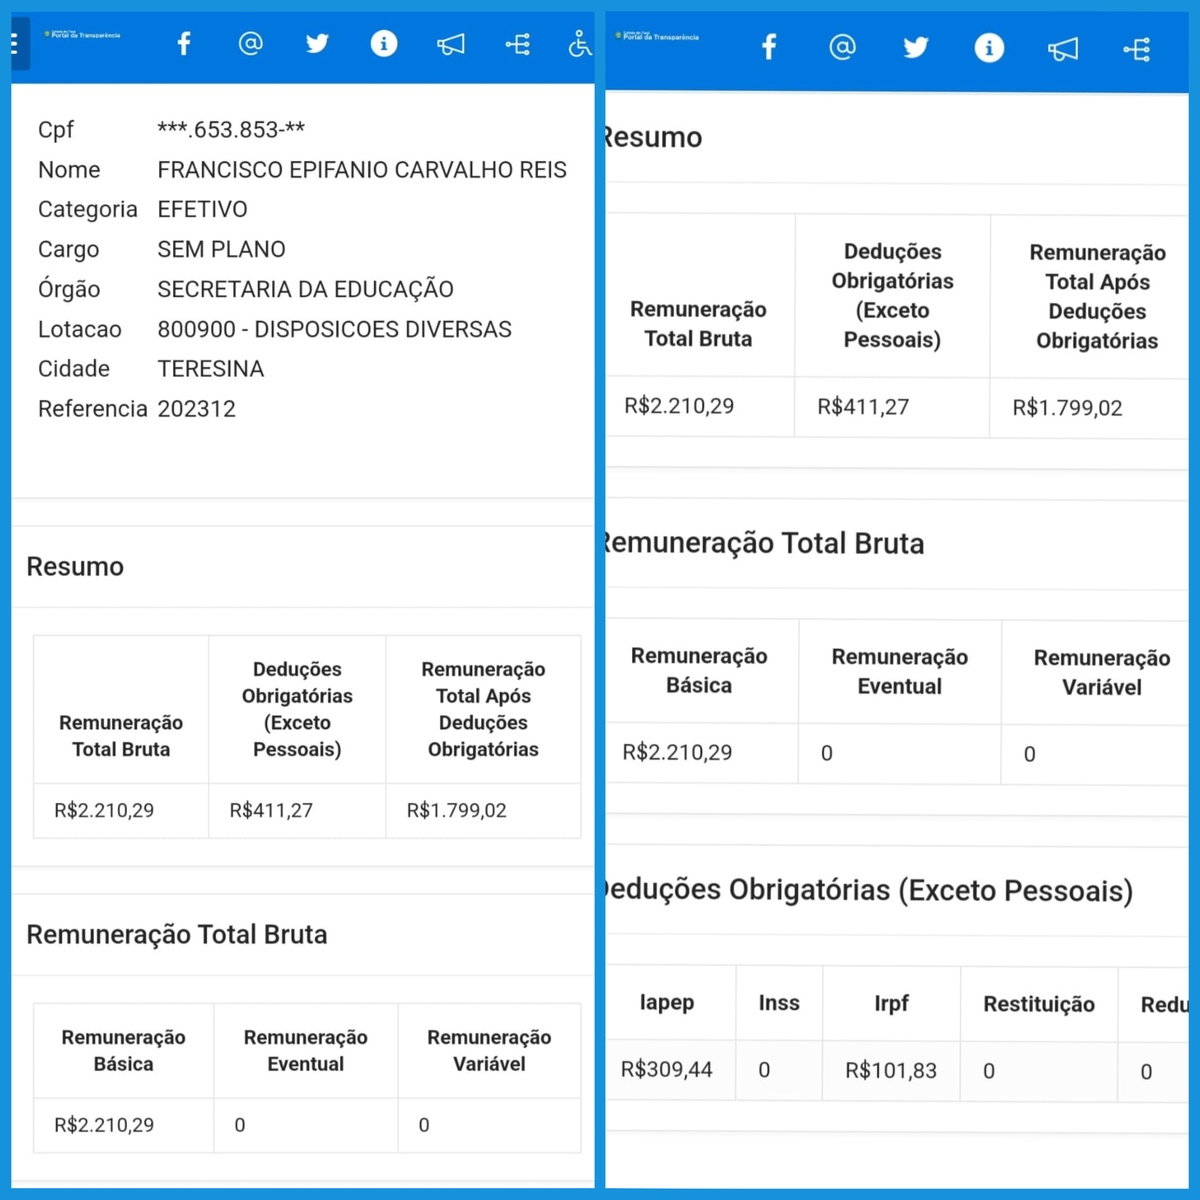Select R$411,27 in the left screenshot Resumo table

pos(271,811)
